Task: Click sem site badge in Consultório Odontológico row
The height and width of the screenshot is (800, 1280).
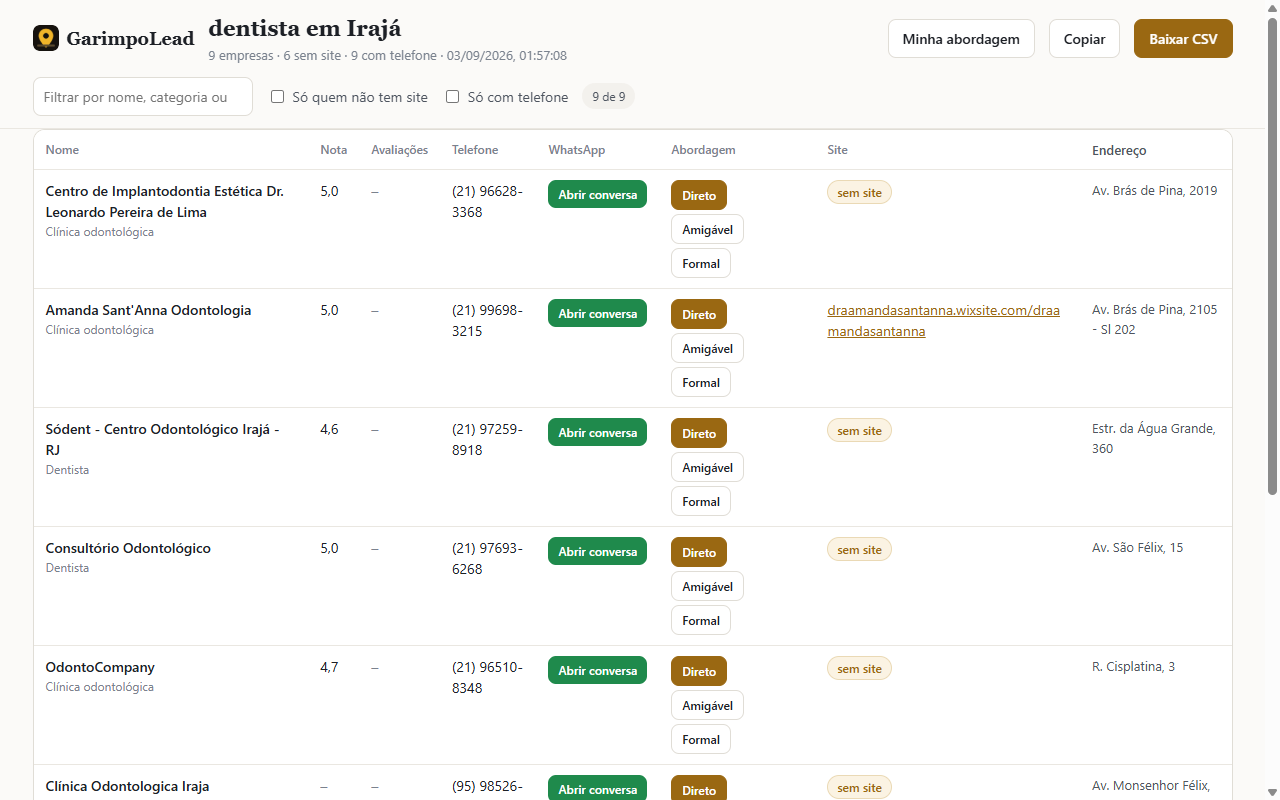Action: coord(859,549)
